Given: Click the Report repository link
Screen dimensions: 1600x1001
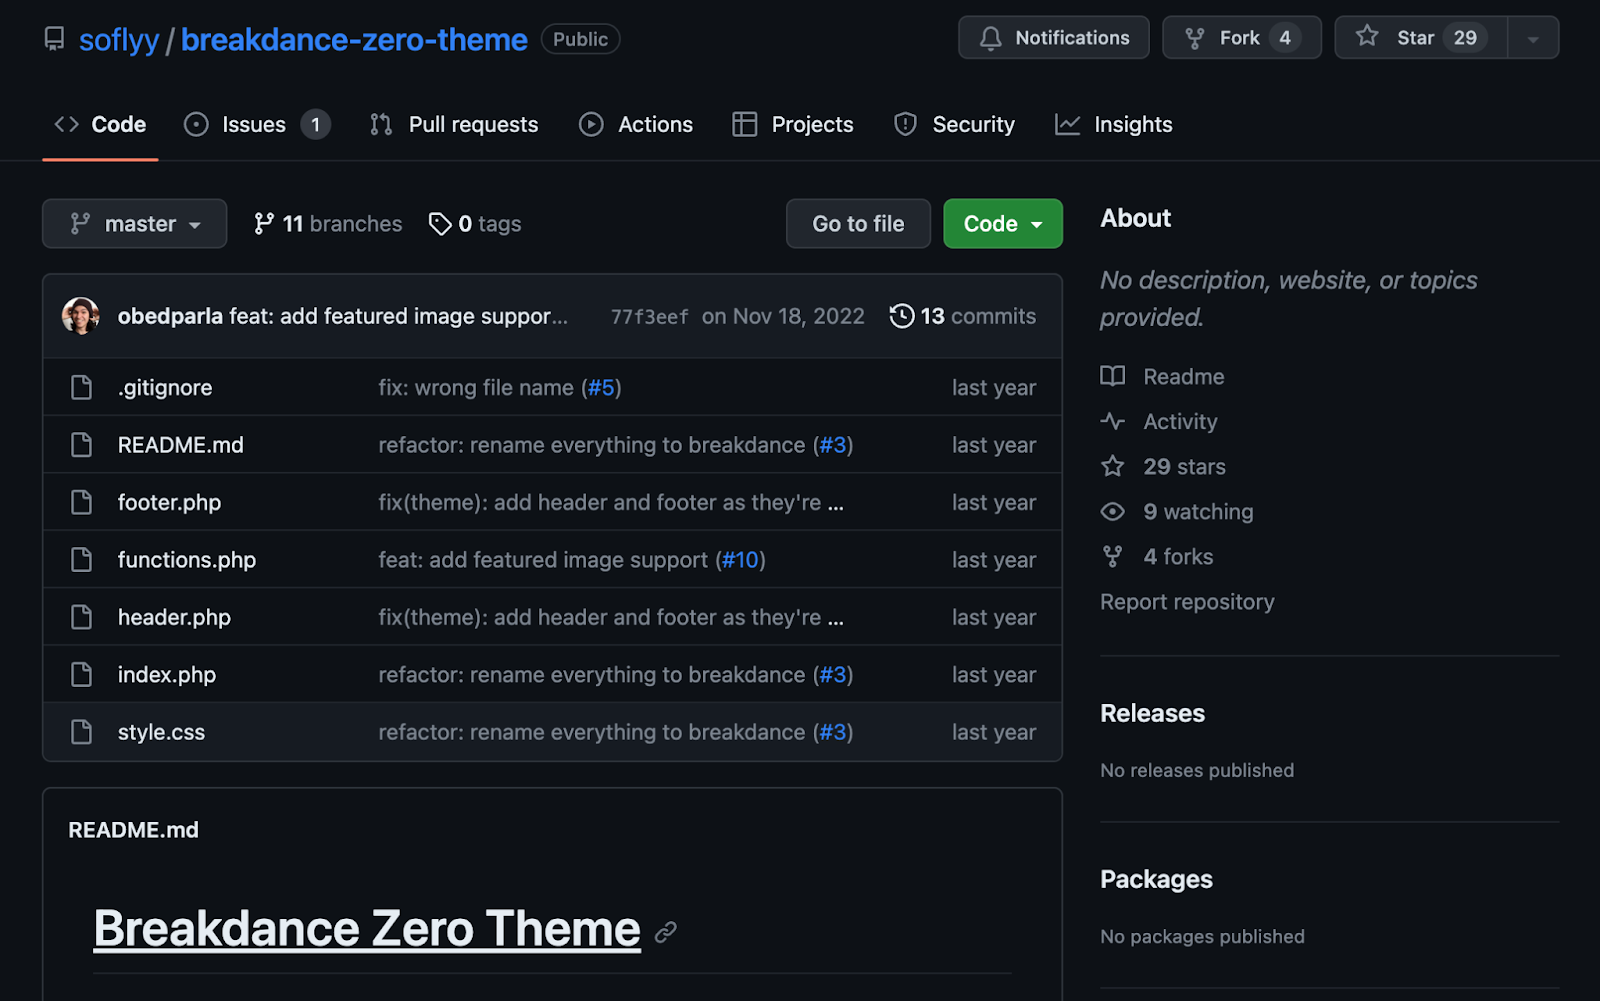Looking at the screenshot, I should [1187, 602].
